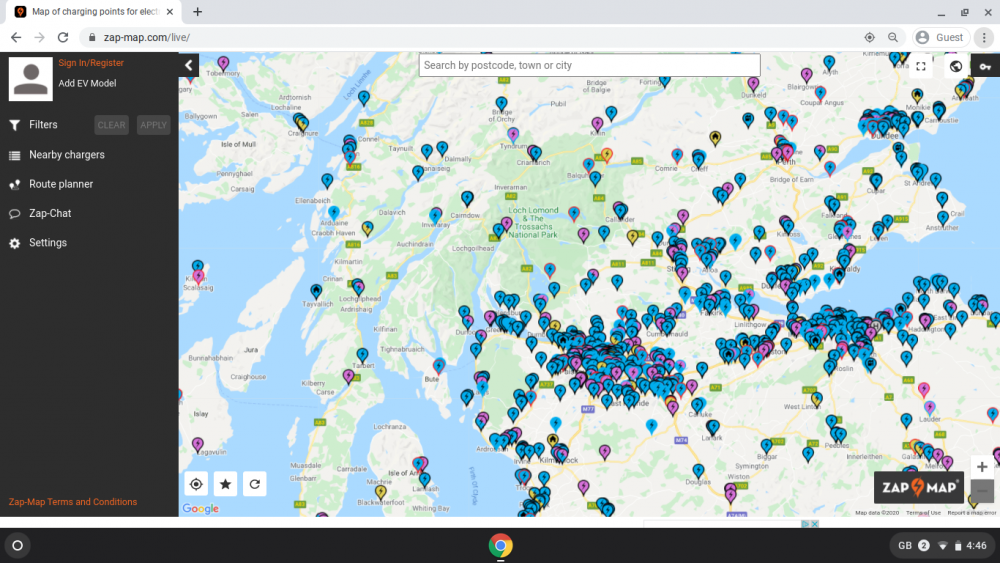
Task: Click the Zap-Chat speech bubble icon
Action: pyautogui.click(x=14, y=214)
